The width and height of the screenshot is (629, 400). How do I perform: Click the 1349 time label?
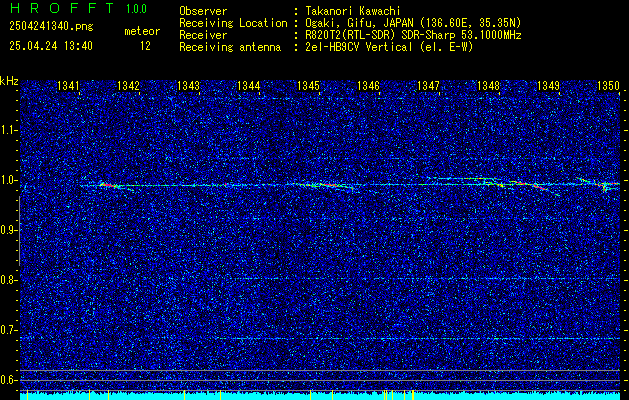click(548, 85)
